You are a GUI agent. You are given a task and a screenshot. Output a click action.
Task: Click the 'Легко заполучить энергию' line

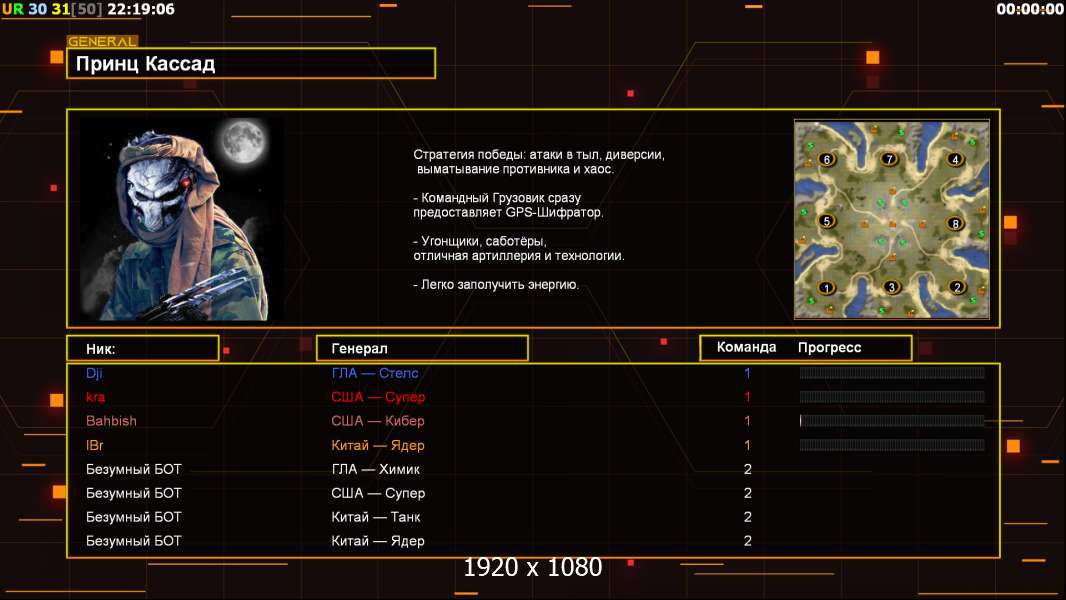[496, 285]
